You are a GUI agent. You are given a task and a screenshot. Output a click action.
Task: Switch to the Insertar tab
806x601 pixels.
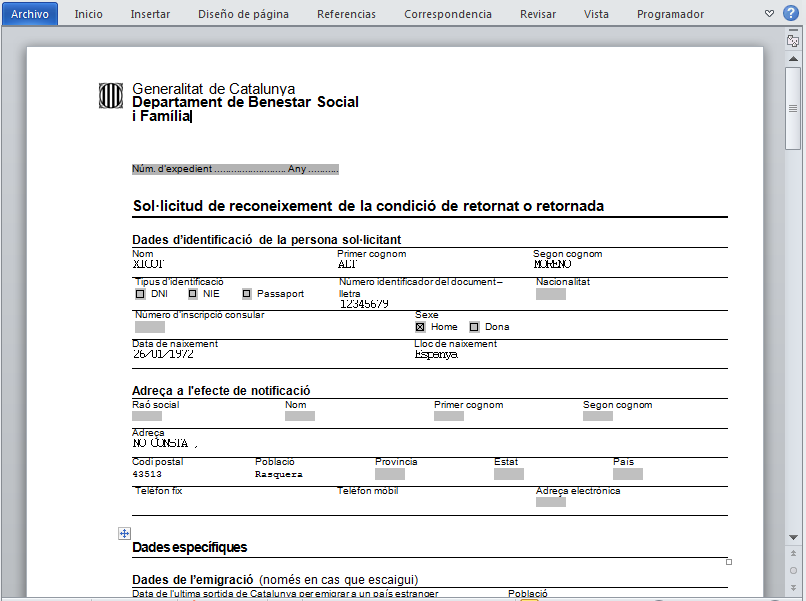(150, 14)
